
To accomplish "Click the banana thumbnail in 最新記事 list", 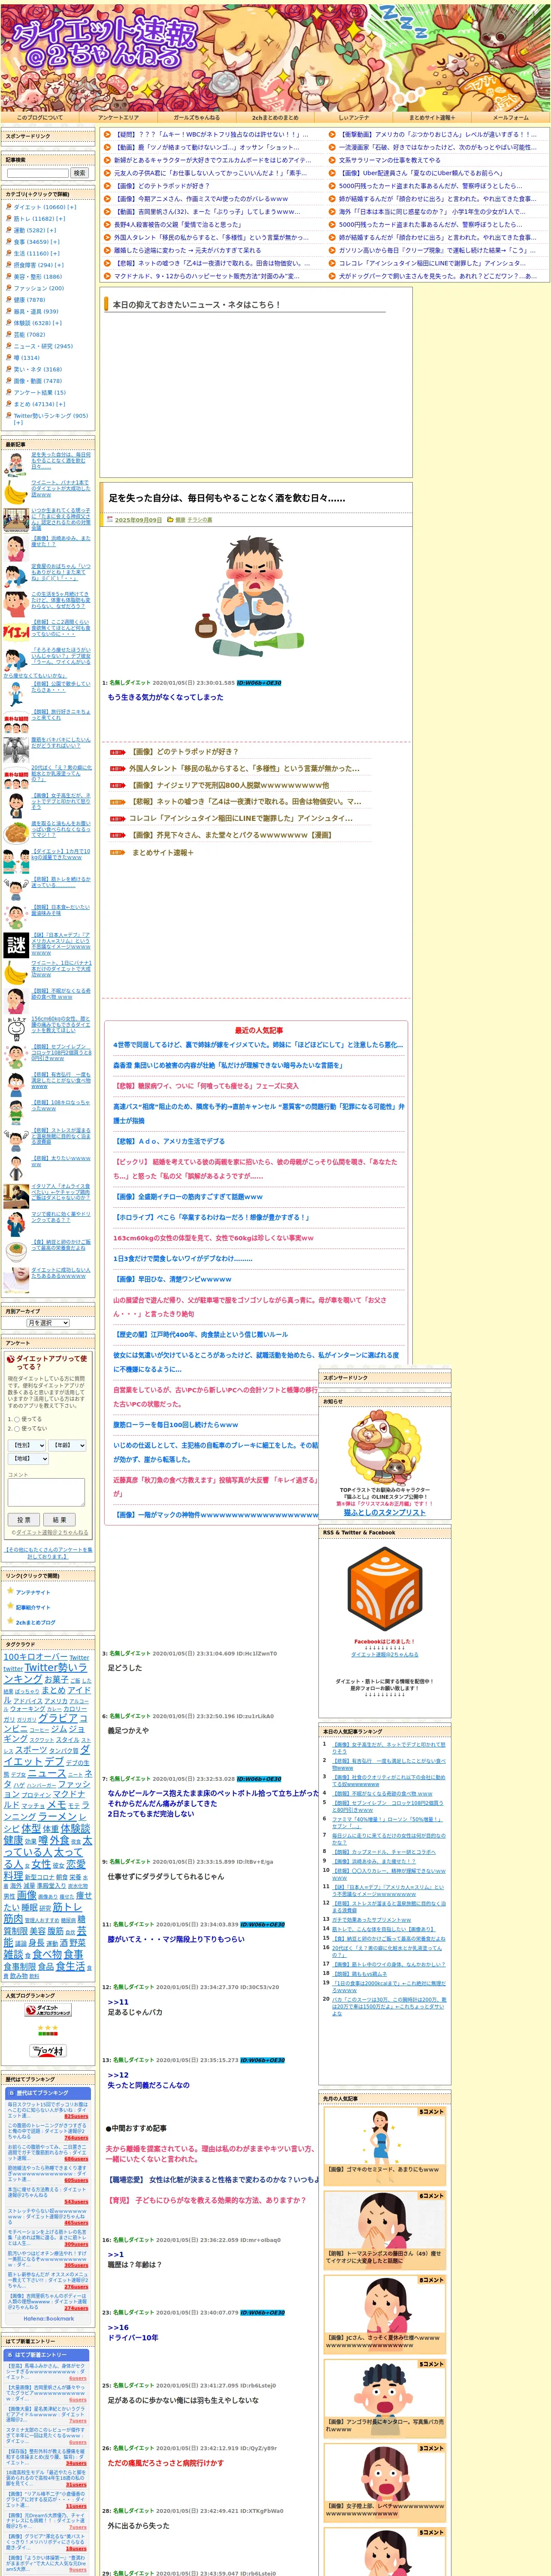I will pyautogui.click(x=15, y=493).
